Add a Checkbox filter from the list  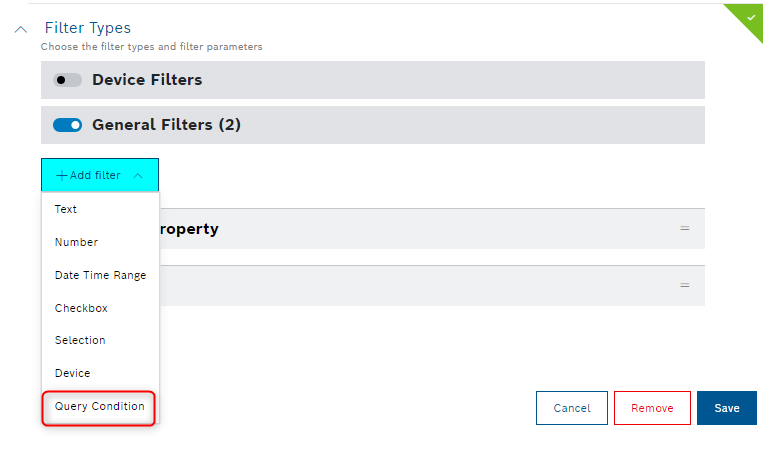tap(81, 308)
